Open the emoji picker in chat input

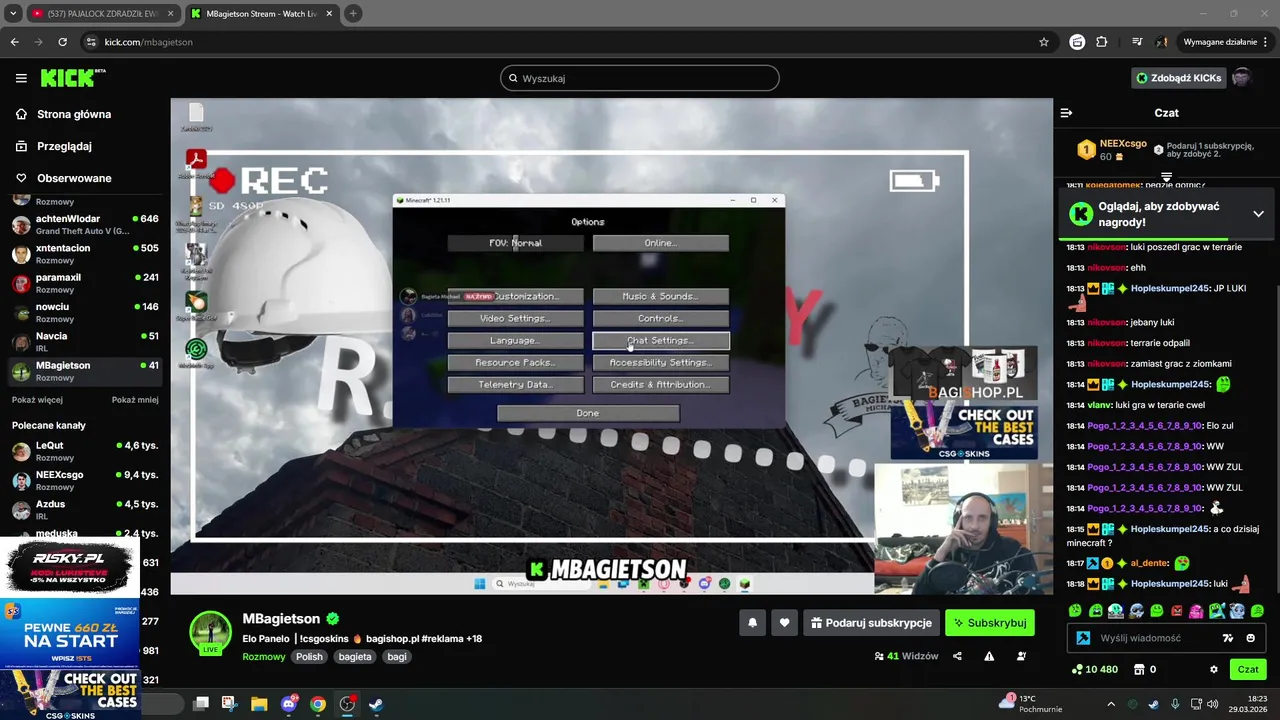pos(1250,638)
